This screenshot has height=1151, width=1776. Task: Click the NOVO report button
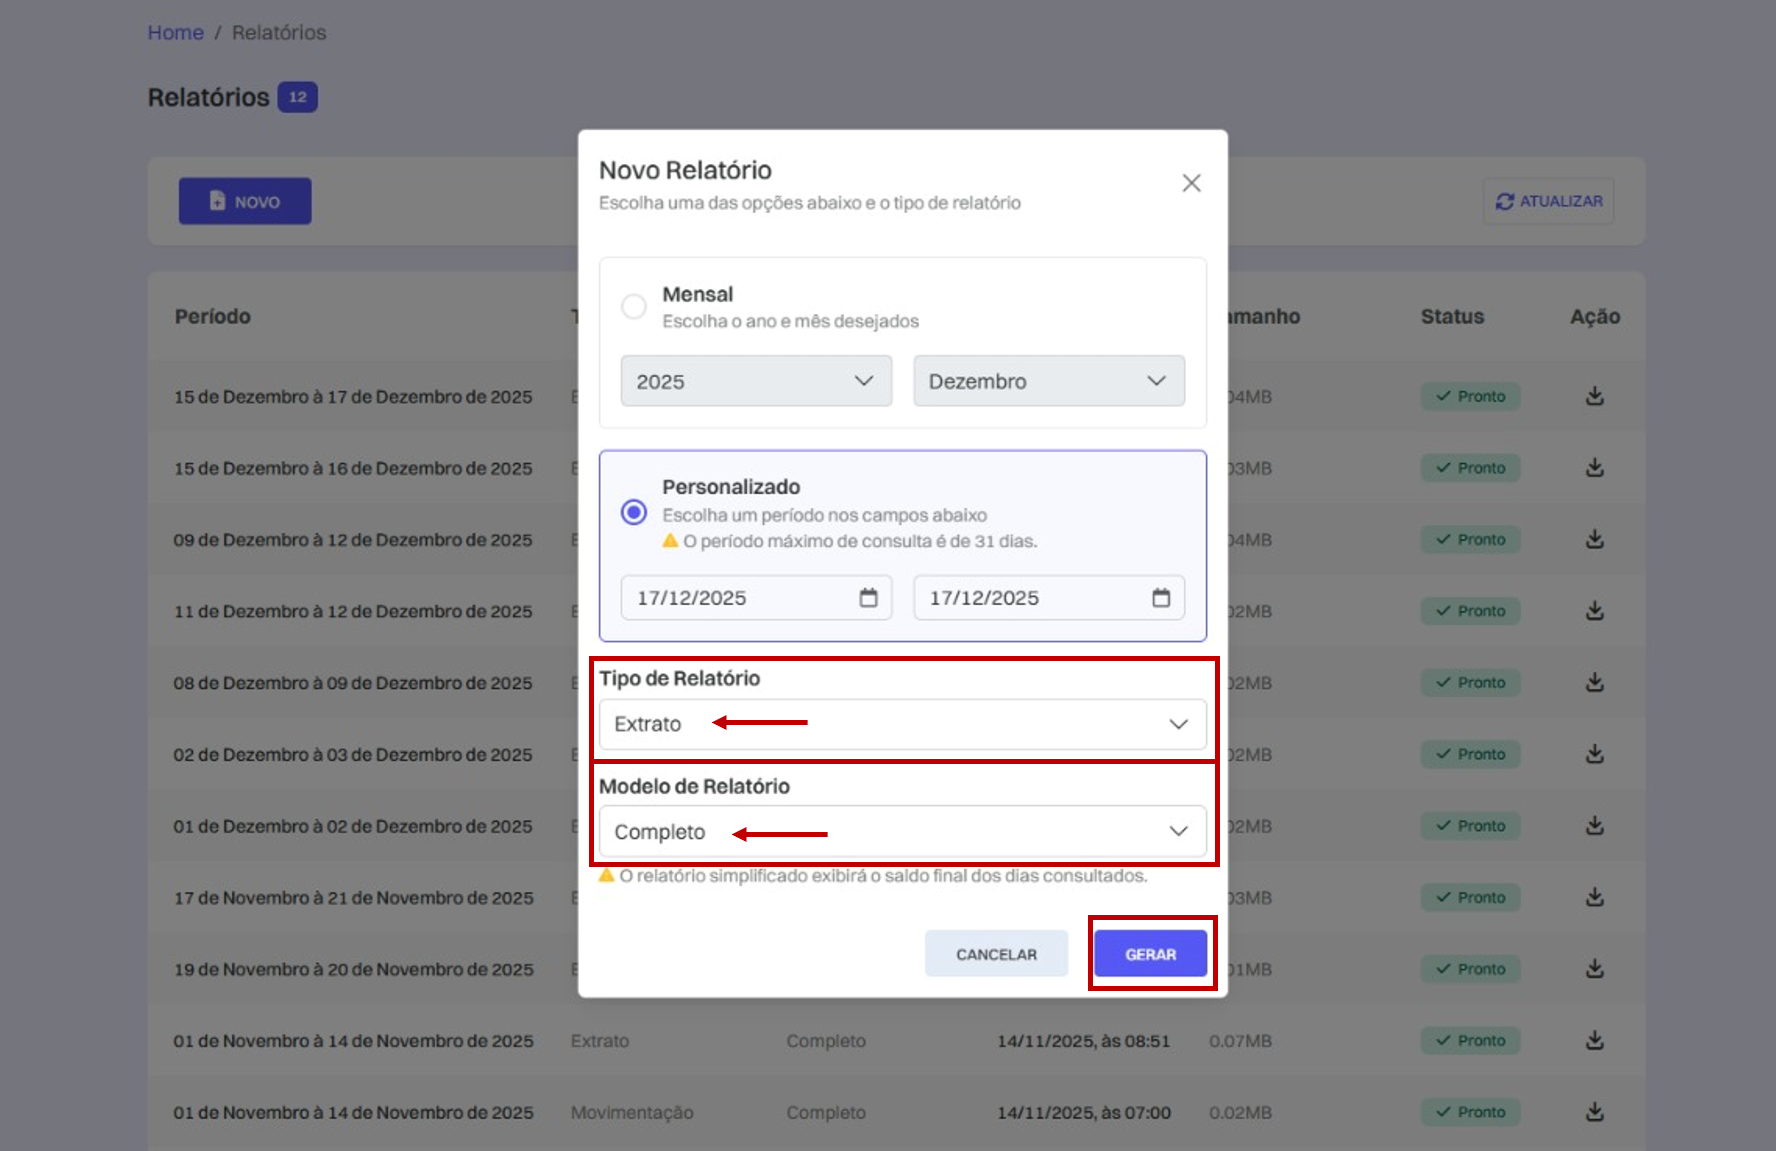click(x=245, y=201)
